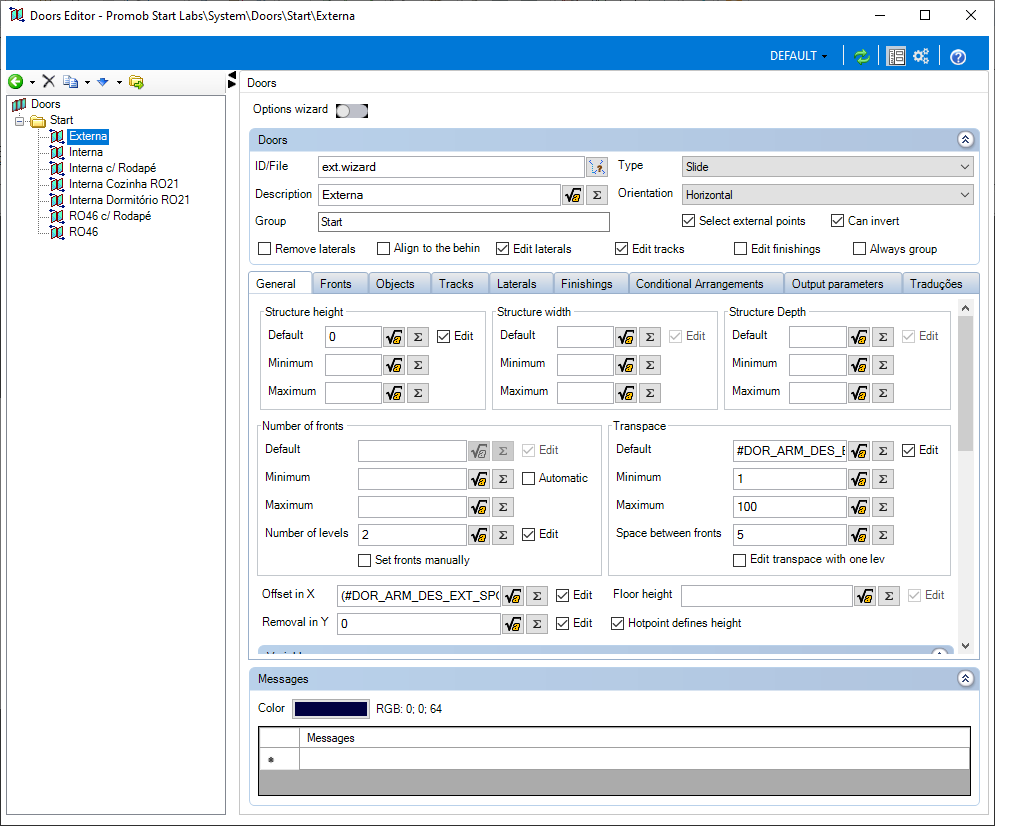Click the delete X toolbar icon

pos(49,81)
